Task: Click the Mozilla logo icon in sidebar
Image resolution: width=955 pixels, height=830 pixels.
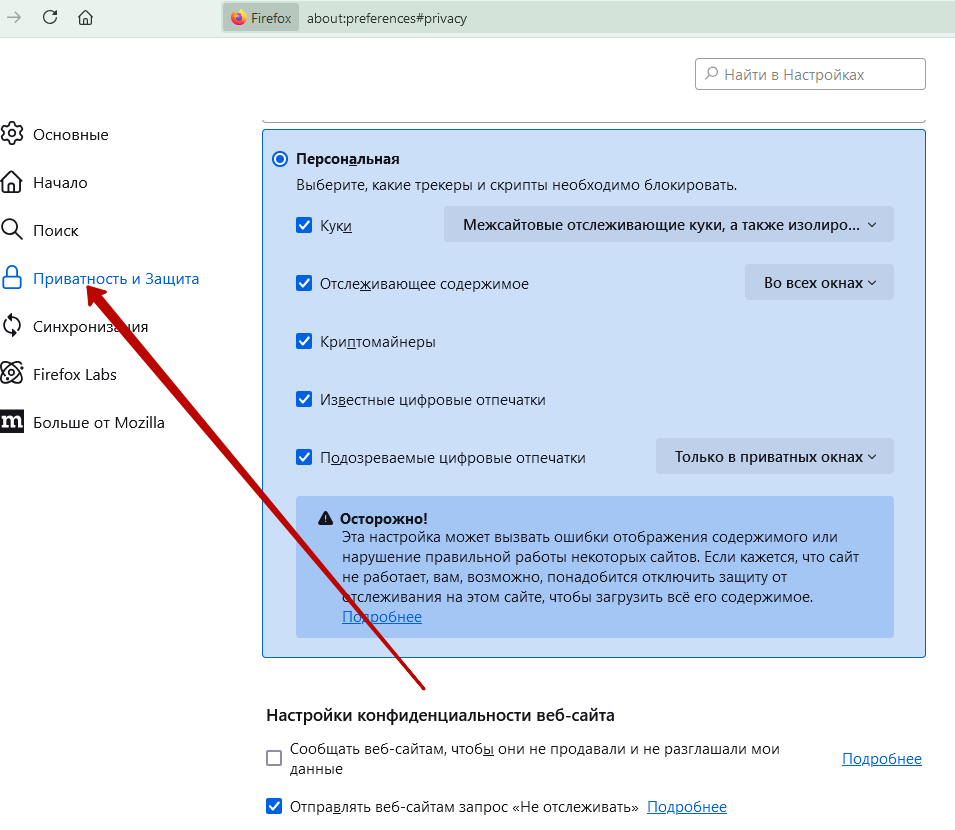Action: [12, 422]
